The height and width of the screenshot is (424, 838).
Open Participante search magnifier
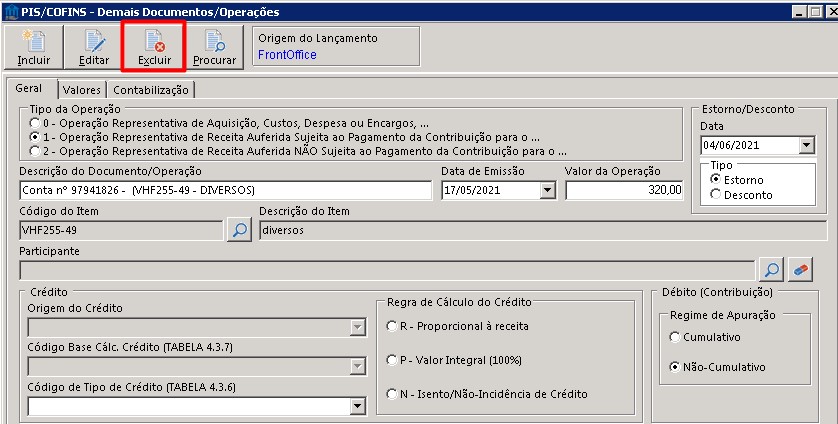click(771, 270)
